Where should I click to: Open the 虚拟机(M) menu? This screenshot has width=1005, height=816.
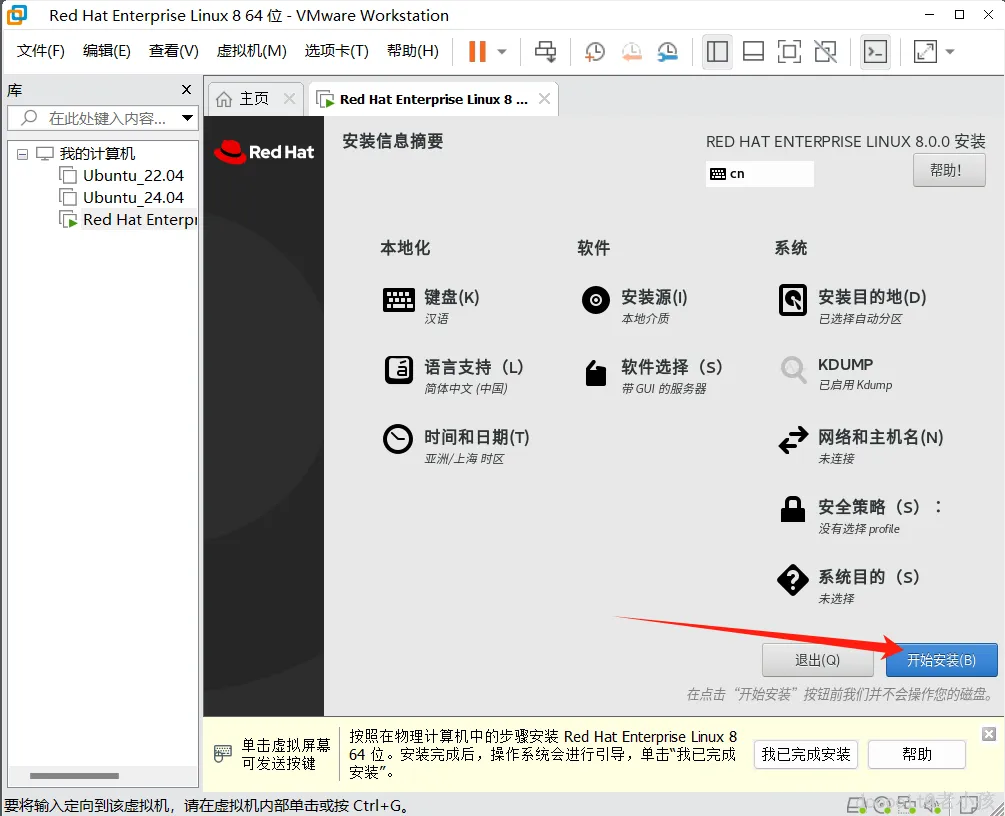(249, 50)
